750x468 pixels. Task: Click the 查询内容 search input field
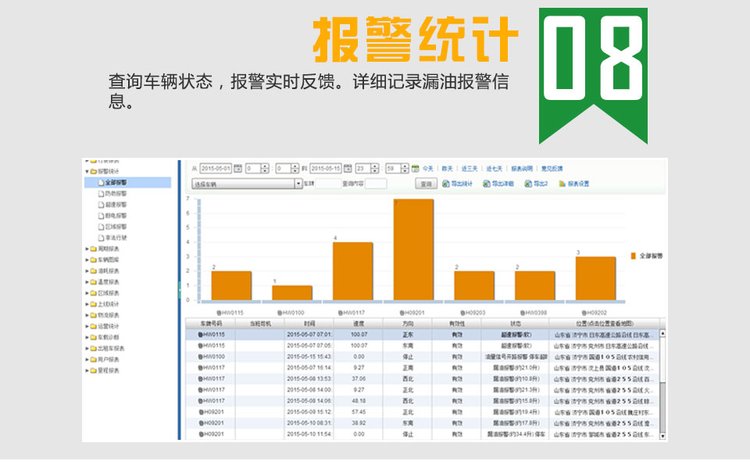376,184
